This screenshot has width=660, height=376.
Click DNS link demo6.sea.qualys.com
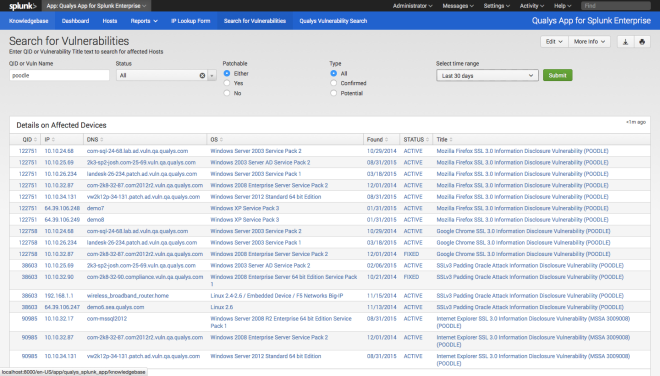click(115, 307)
